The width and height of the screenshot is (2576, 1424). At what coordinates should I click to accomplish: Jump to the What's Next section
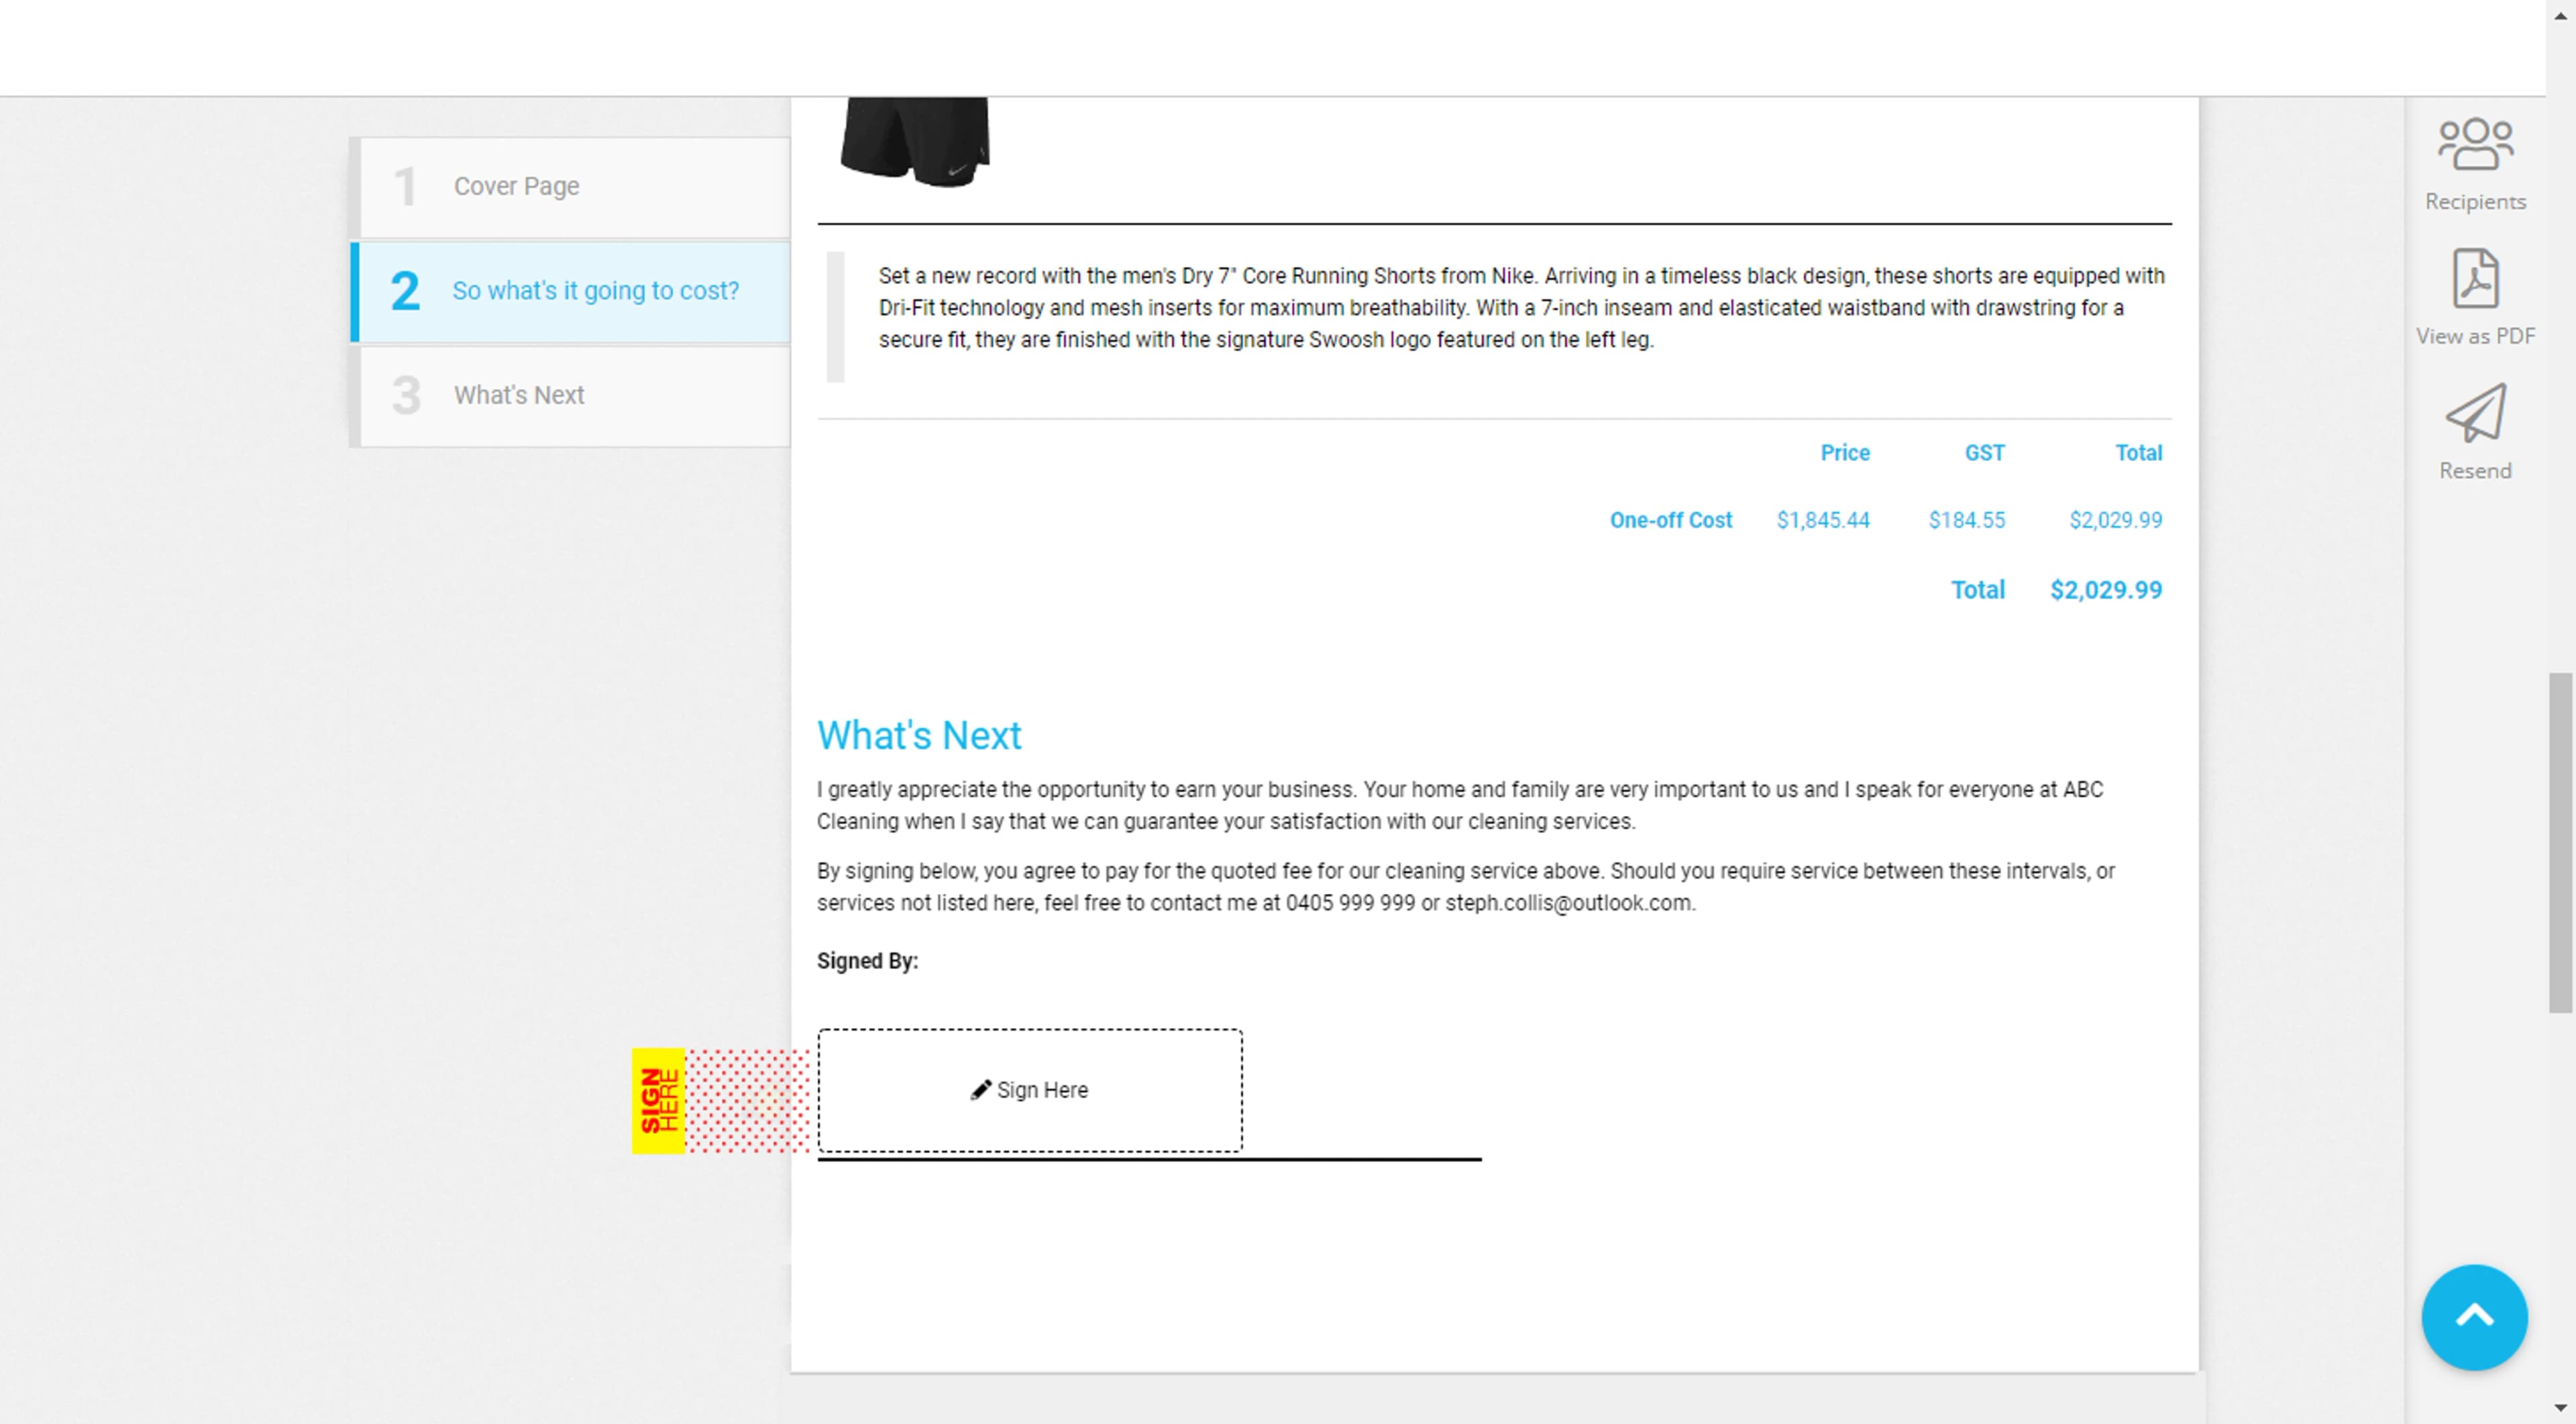coord(519,395)
